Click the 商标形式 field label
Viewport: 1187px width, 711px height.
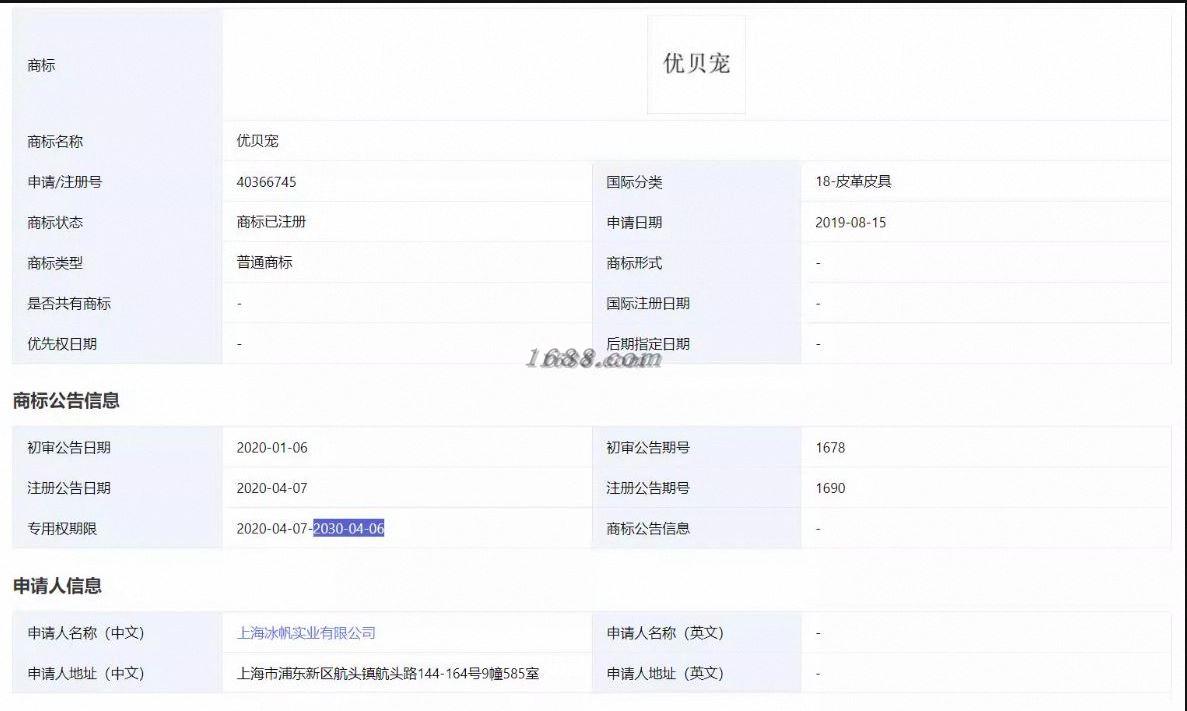[x=634, y=263]
